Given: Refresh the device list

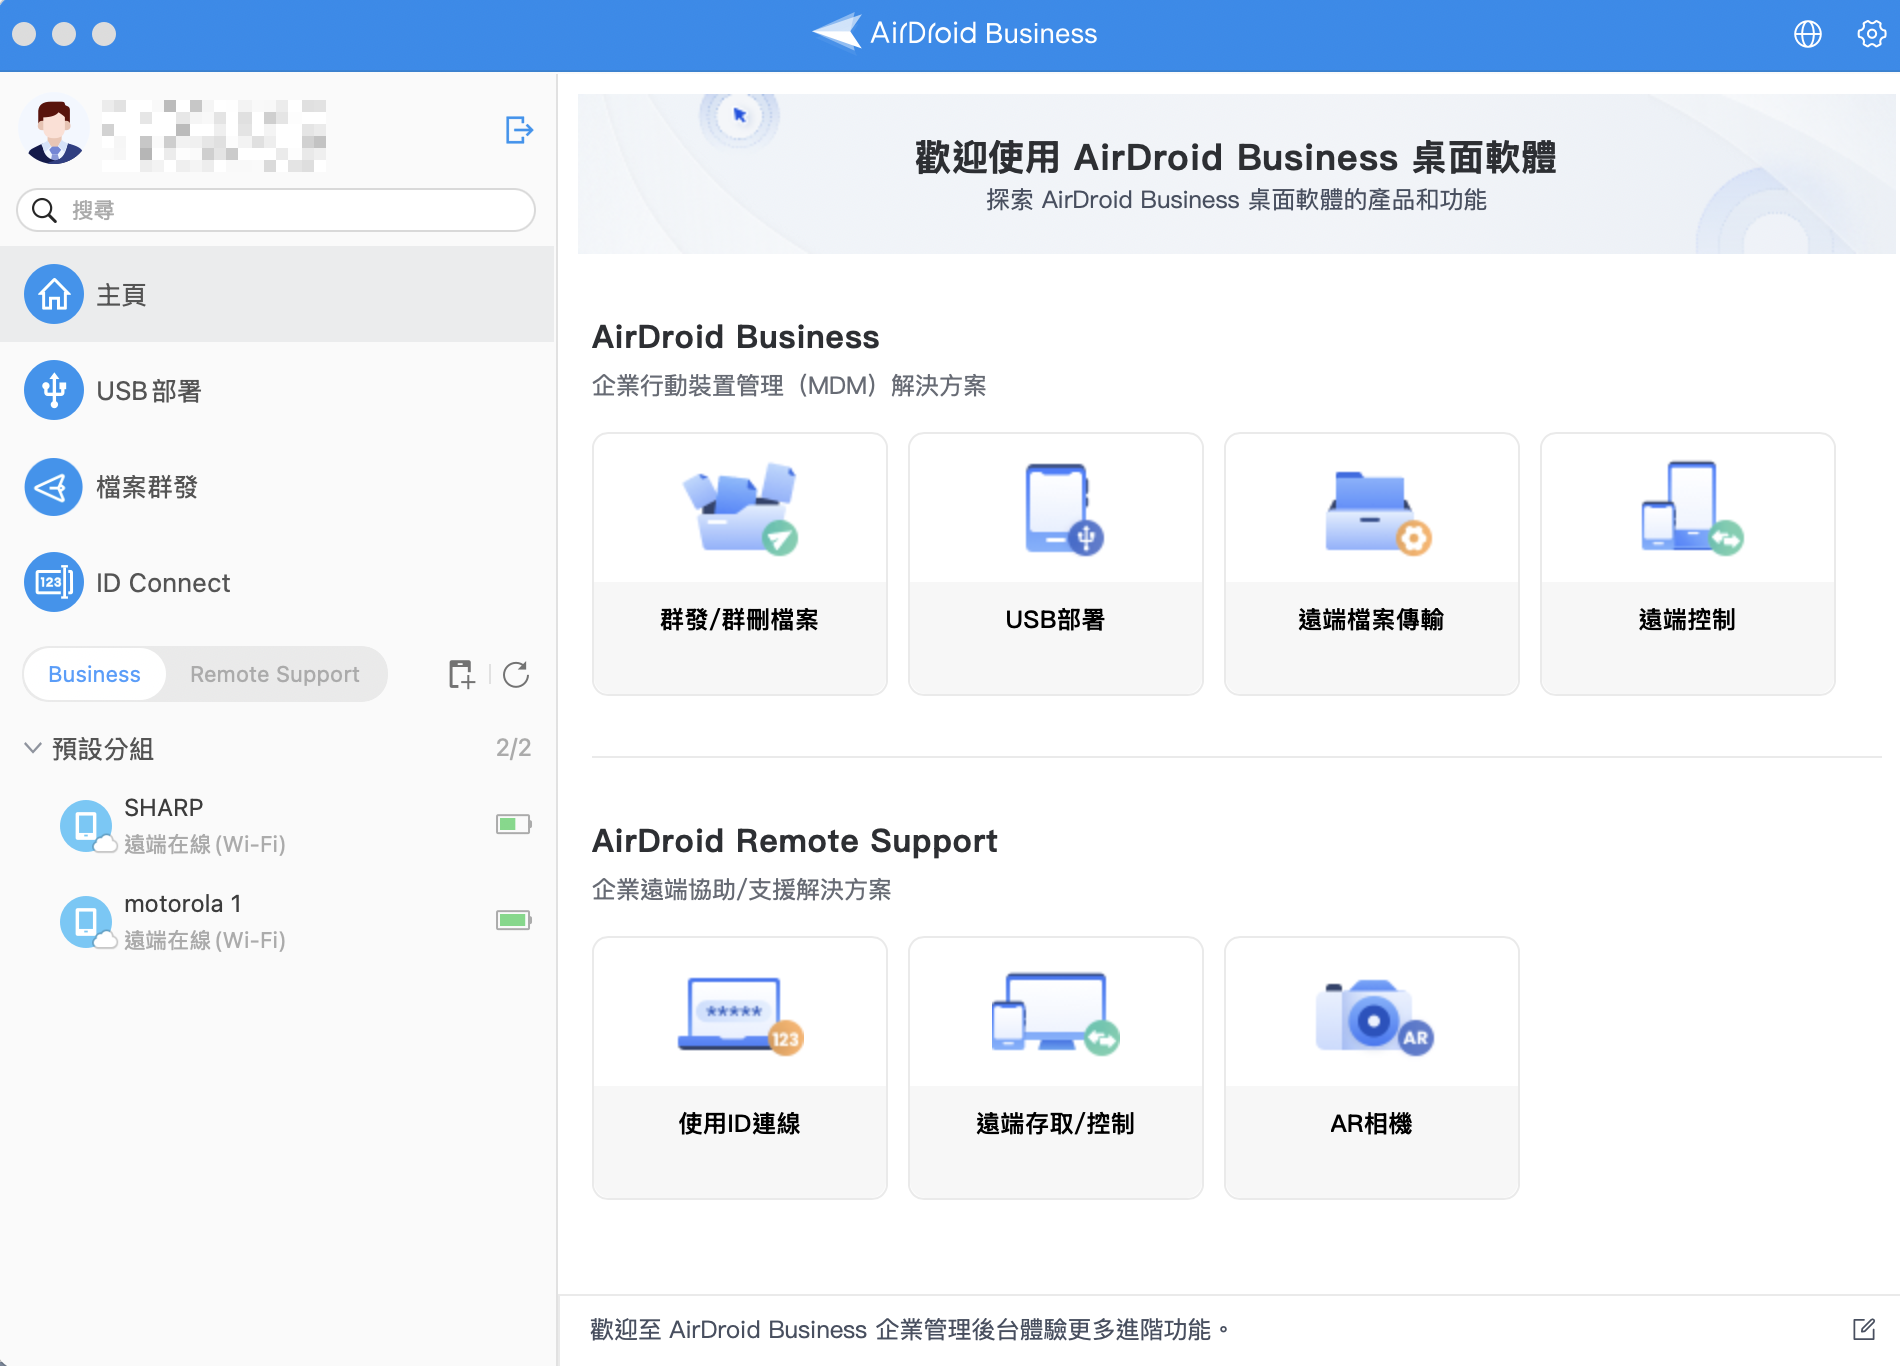Looking at the screenshot, I should pos(516,675).
